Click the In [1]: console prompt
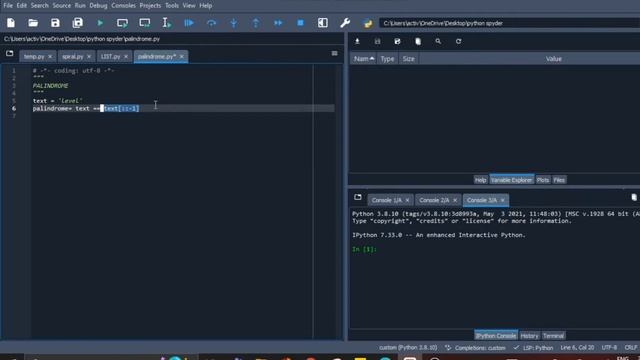This screenshot has width=640, height=360. click(x=364, y=249)
